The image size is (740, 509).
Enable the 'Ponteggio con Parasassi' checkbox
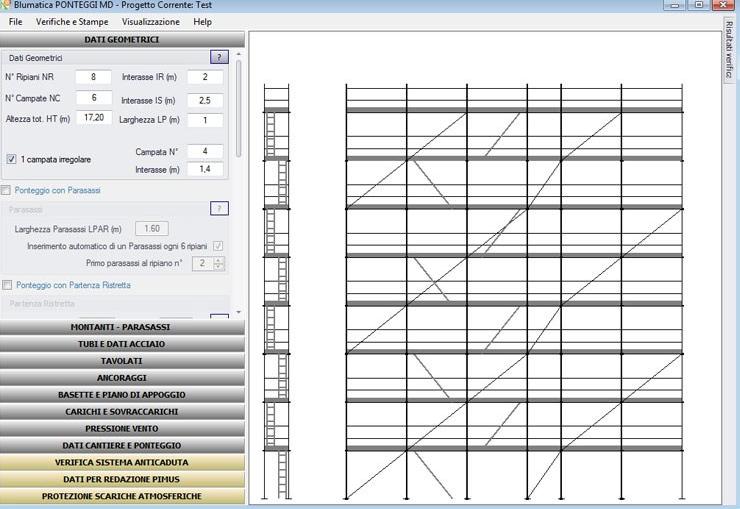tap(7, 190)
